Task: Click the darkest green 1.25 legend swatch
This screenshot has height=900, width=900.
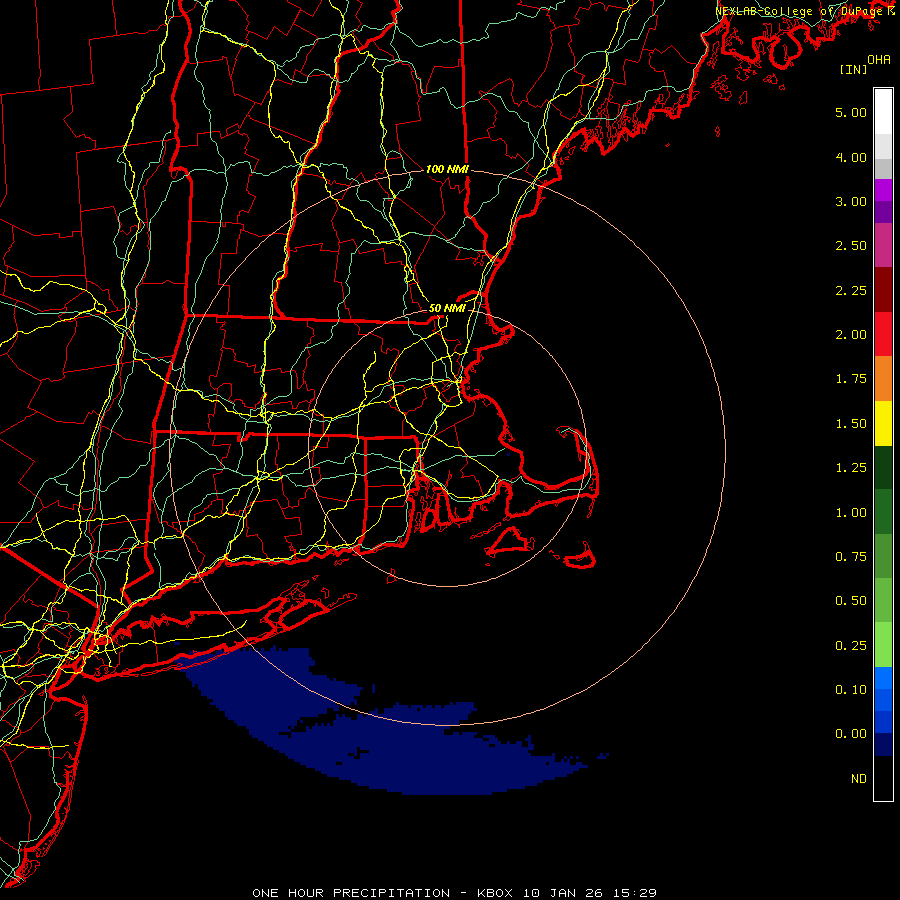Action: tap(883, 467)
